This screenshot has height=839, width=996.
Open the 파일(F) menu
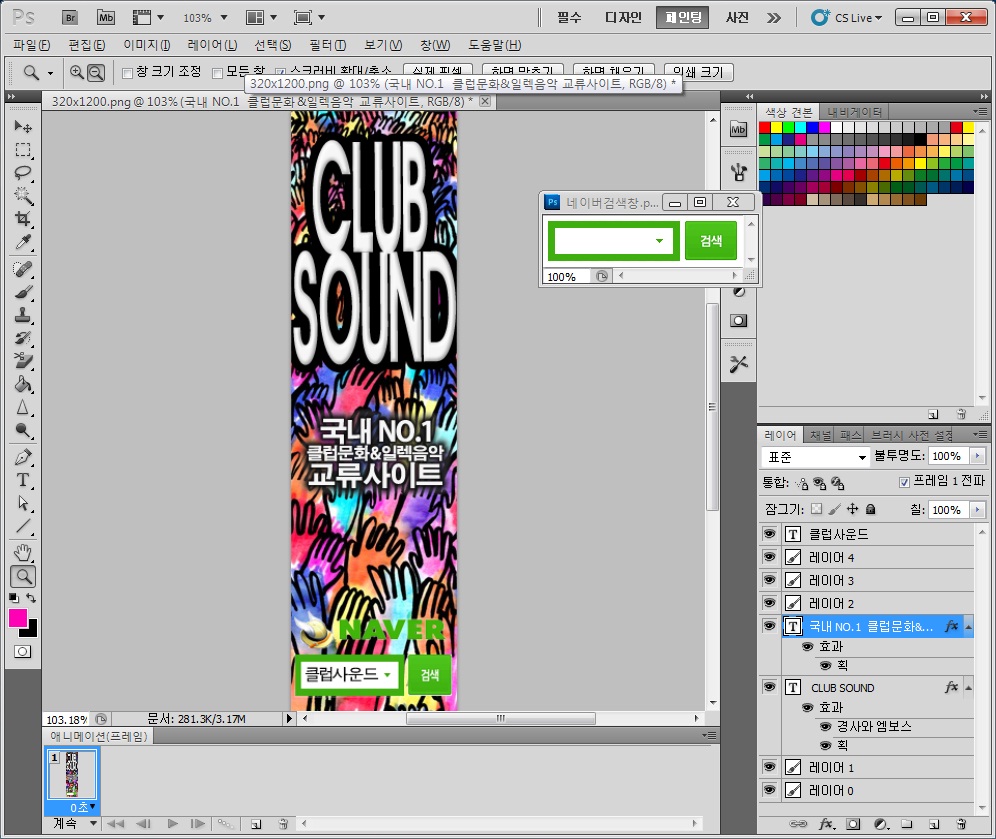point(32,45)
